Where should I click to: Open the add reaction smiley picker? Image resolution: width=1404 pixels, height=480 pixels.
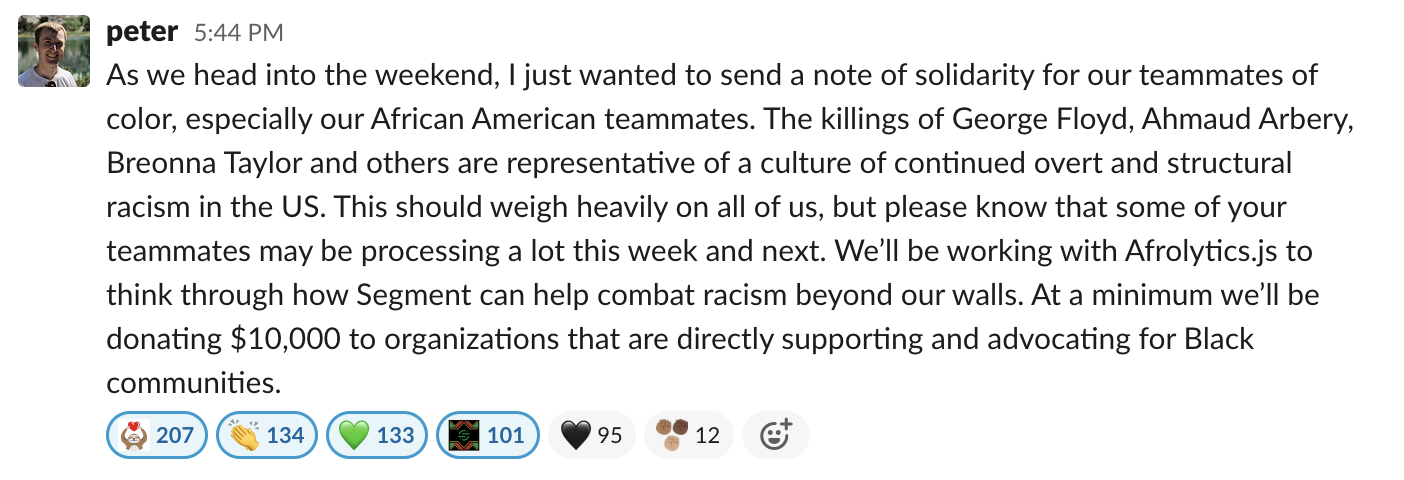776,435
